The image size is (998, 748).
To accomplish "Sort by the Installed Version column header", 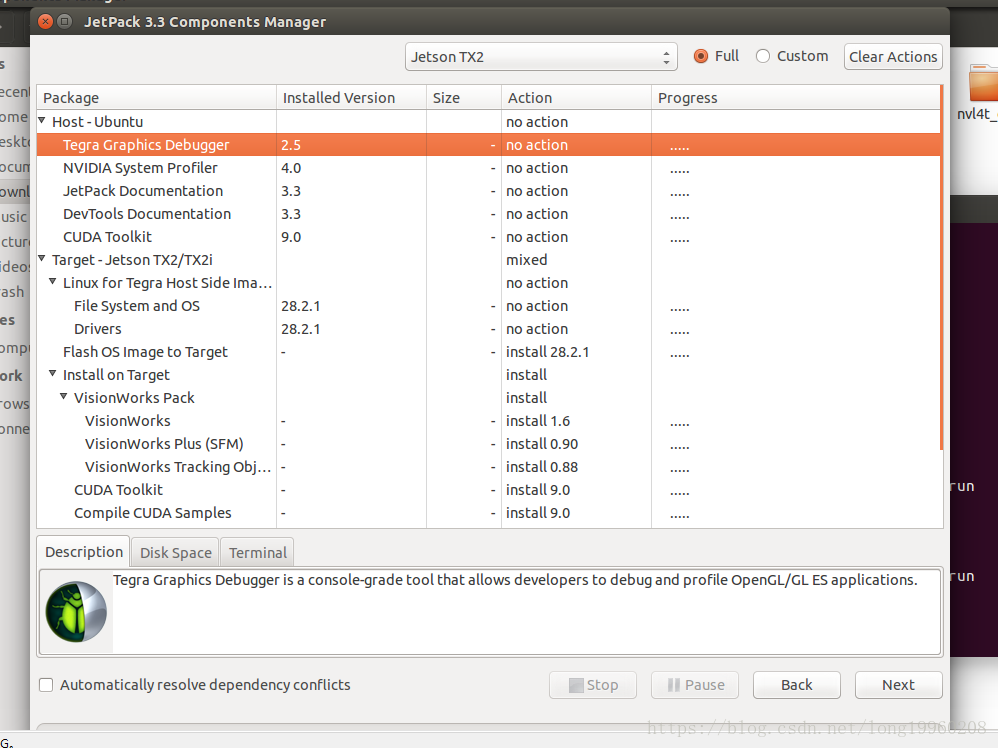I will [351, 97].
